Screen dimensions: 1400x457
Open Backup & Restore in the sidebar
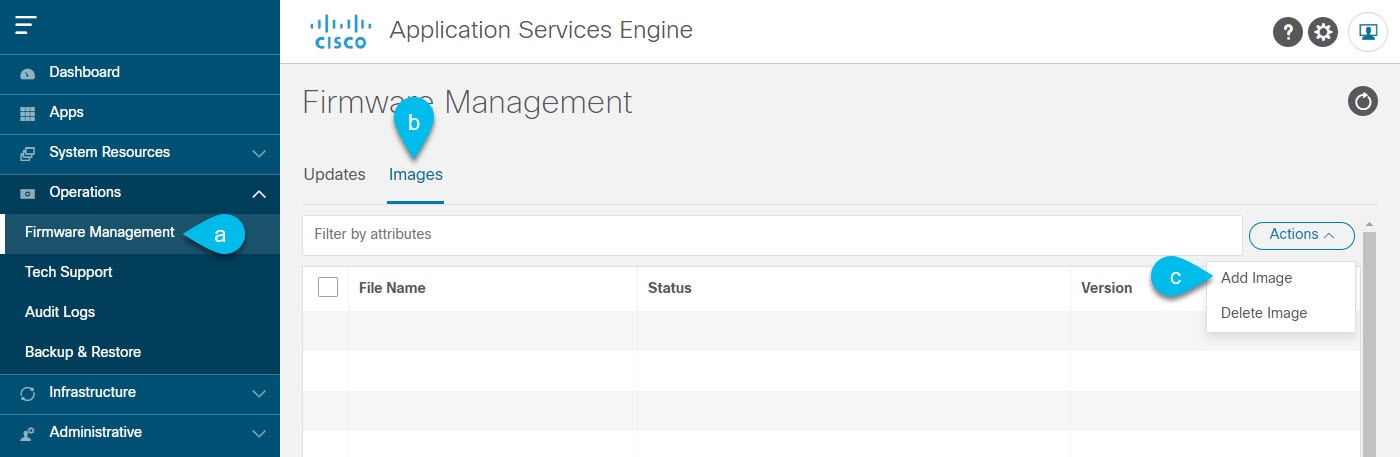pos(83,352)
